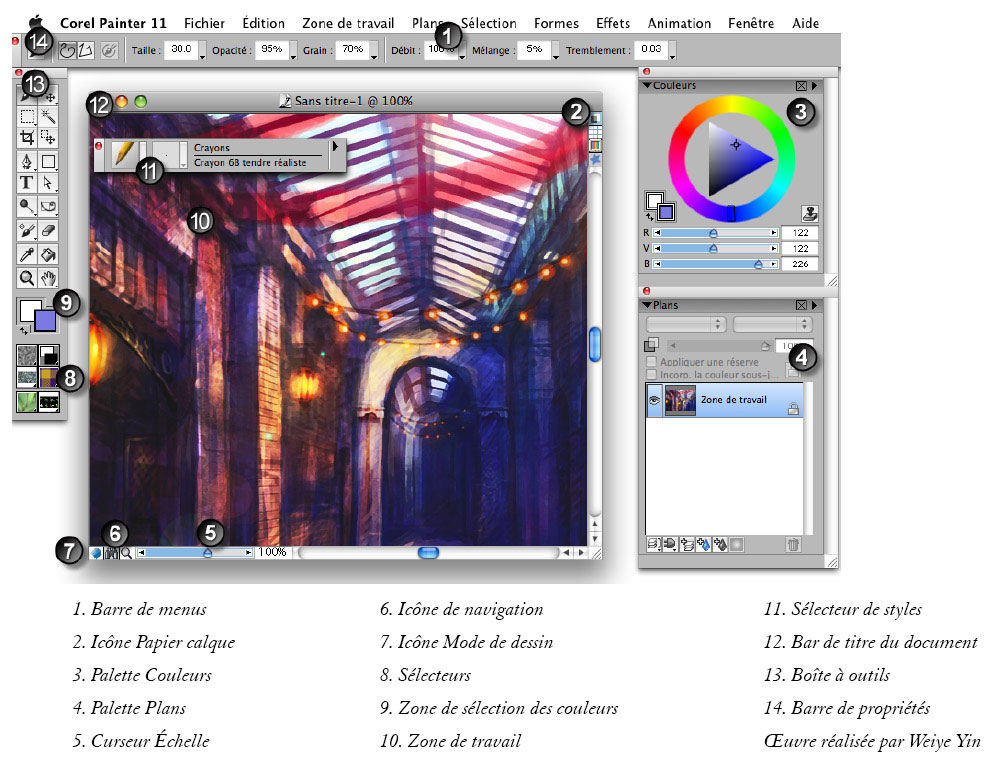Click the zoom magnifier in document footer
The image size is (1001, 777).
click(x=126, y=553)
